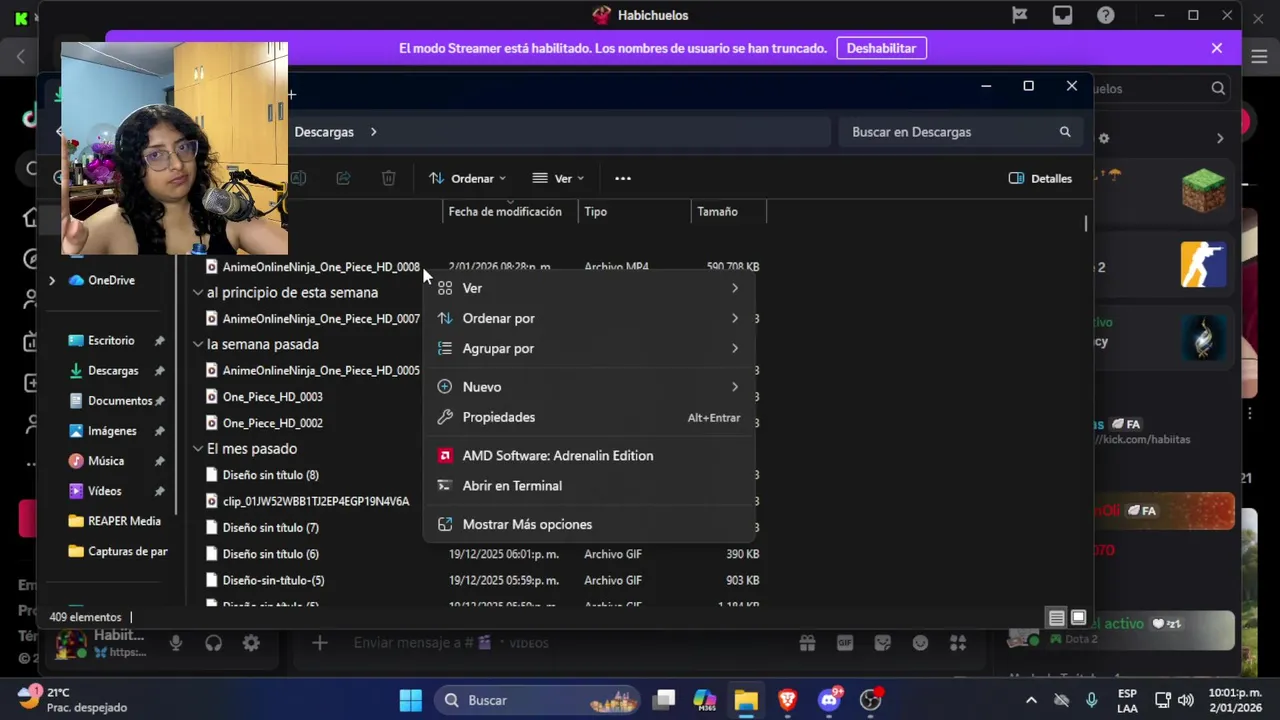1280x720 pixels.
Task: Select file AnimeOnlineNinja_One_Piece_HD_0005
Action: tap(321, 370)
